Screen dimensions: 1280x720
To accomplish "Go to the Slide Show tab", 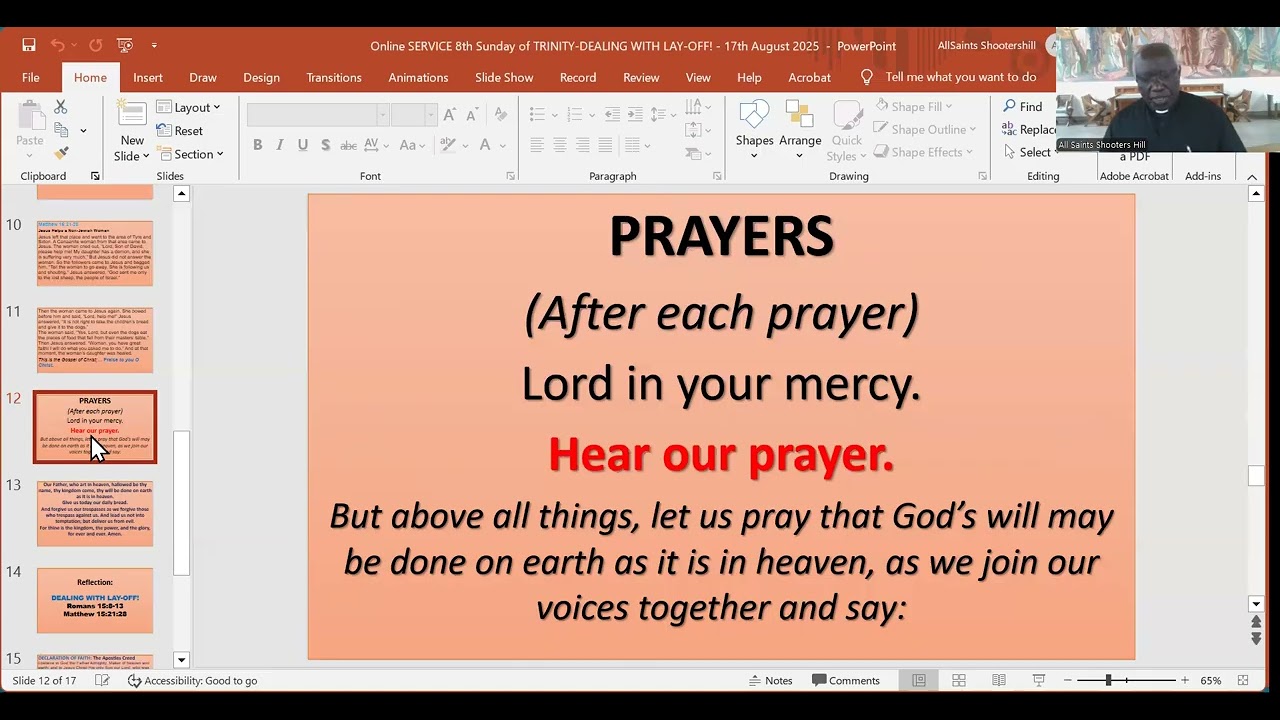I will [x=504, y=77].
